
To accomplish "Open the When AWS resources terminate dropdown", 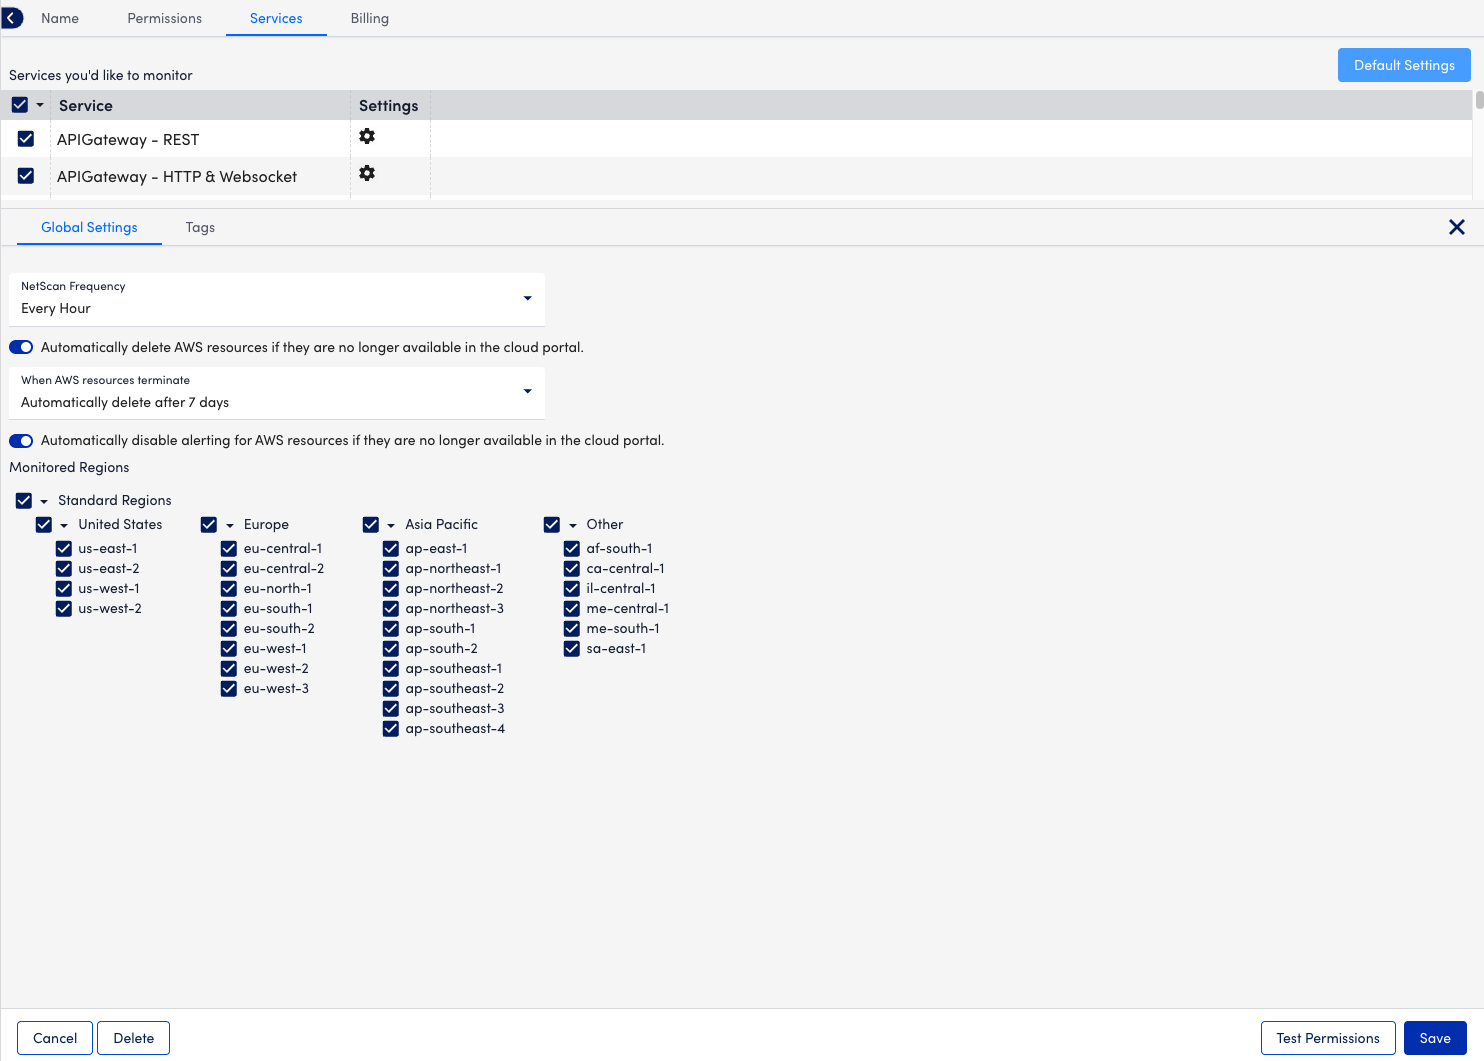I will (x=277, y=393).
